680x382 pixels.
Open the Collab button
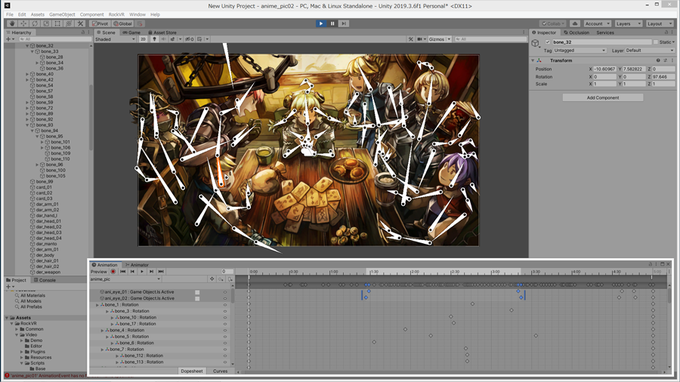(x=552, y=23)
